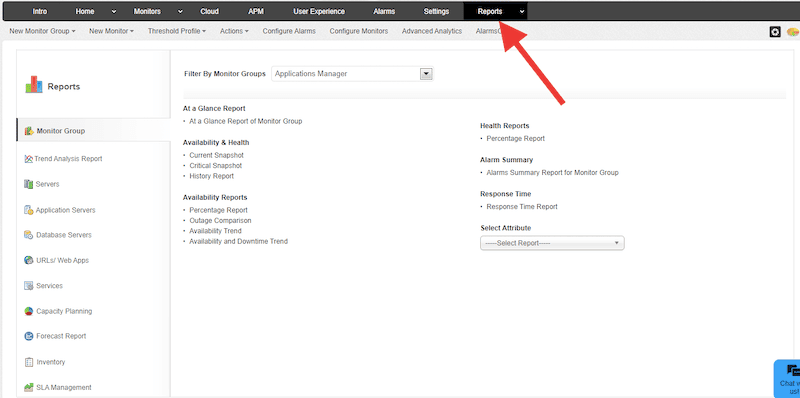Viewport: 800px width, 398px height.
Task: Open the New Monitor dropdown
Action: point(111,31)
